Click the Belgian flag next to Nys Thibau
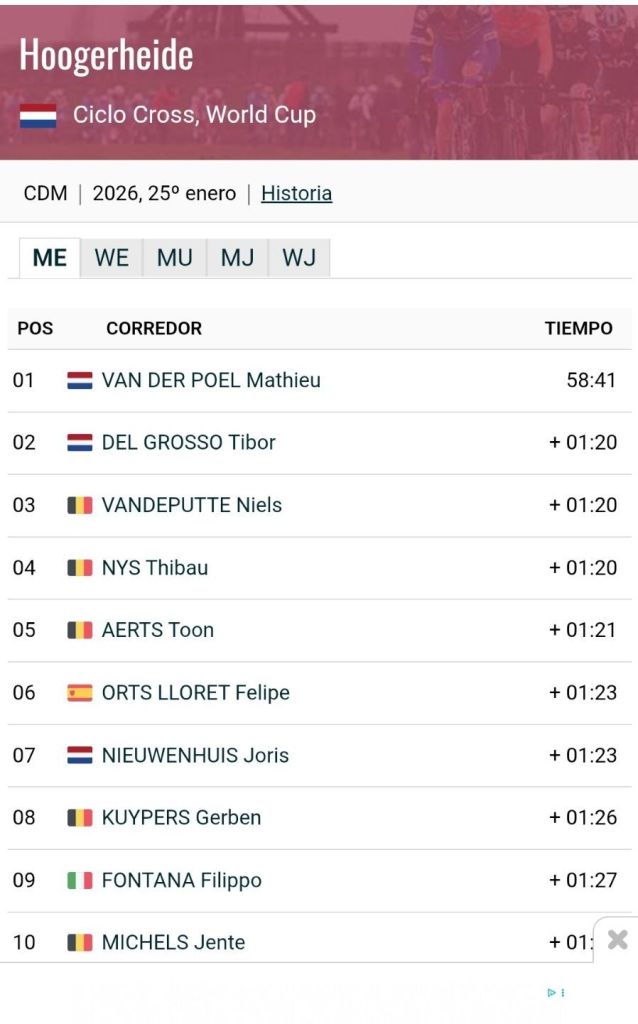Viewport: 638px width, 1024px height. tap(80, 568)
